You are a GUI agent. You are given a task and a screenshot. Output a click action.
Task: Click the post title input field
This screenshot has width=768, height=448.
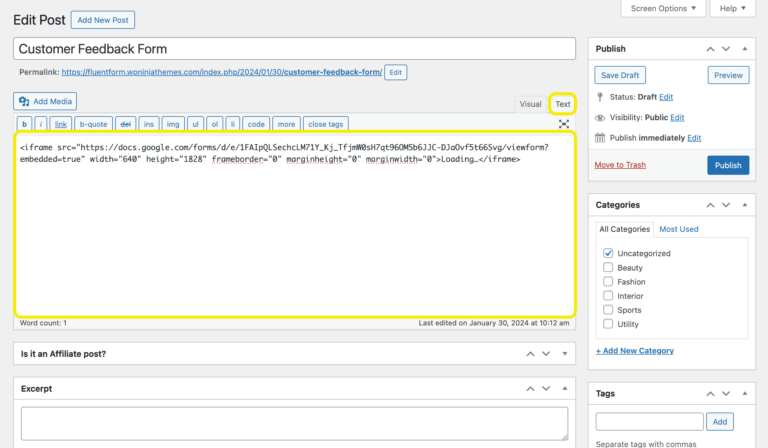(295, 48)
